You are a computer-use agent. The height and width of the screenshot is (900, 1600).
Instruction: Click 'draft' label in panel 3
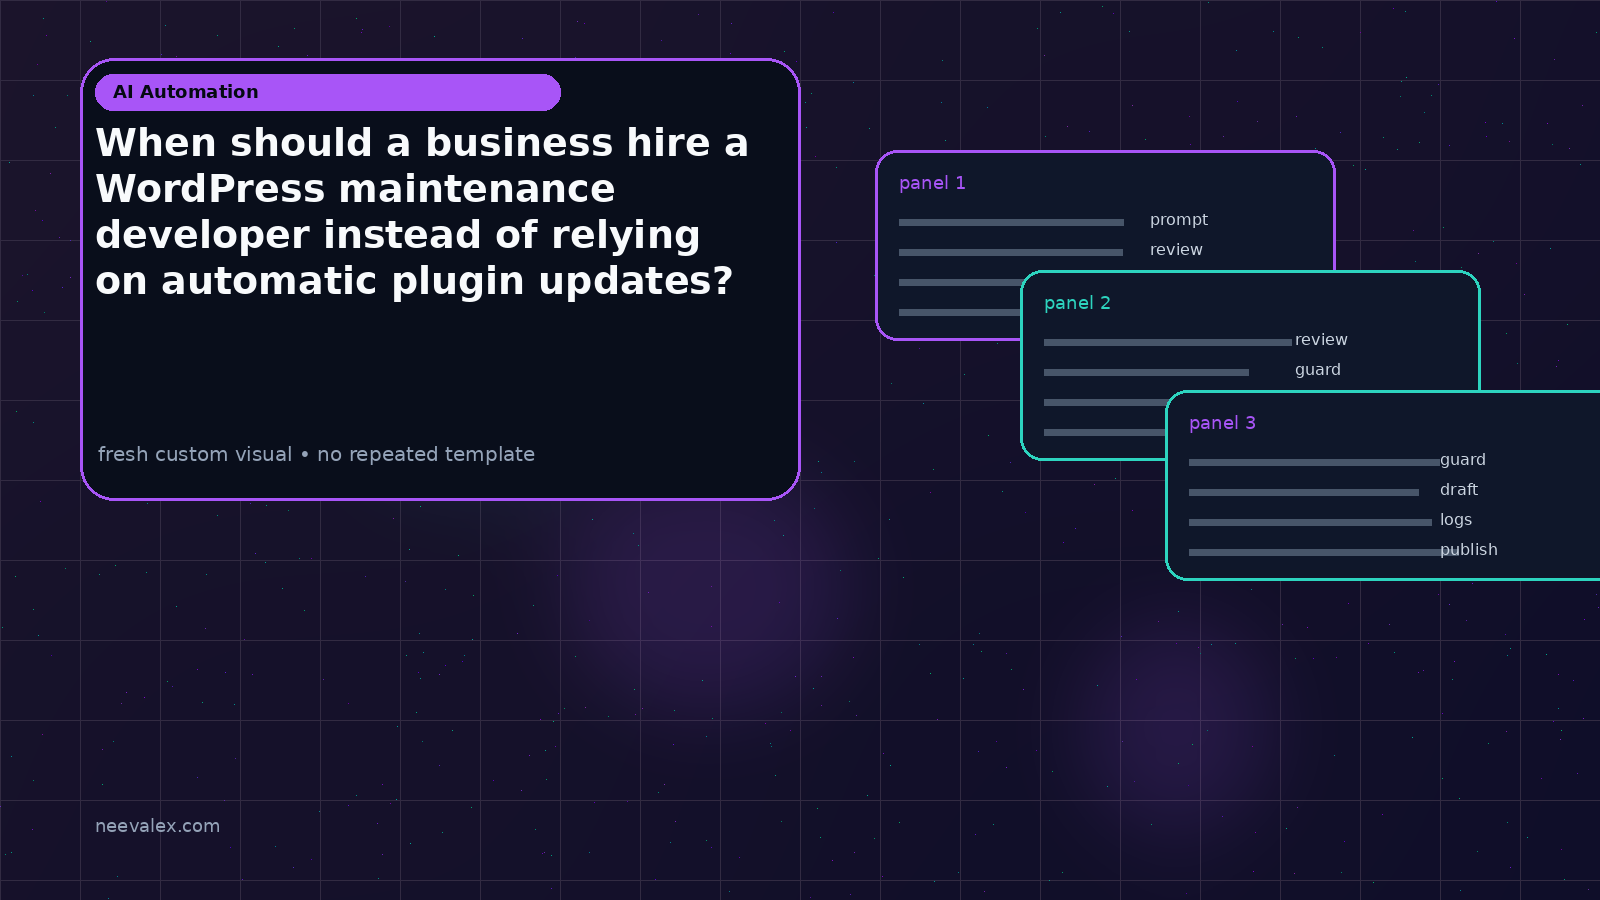click(1459, 490)
